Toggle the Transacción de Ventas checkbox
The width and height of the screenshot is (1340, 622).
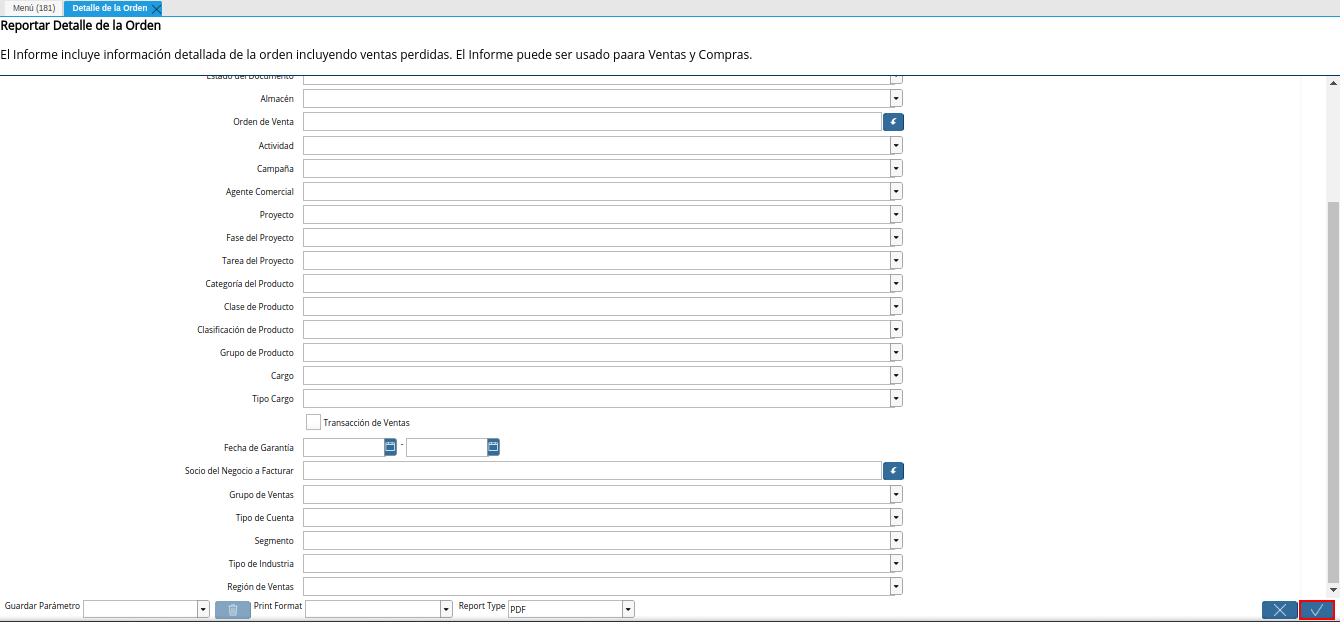coord(314,422)
